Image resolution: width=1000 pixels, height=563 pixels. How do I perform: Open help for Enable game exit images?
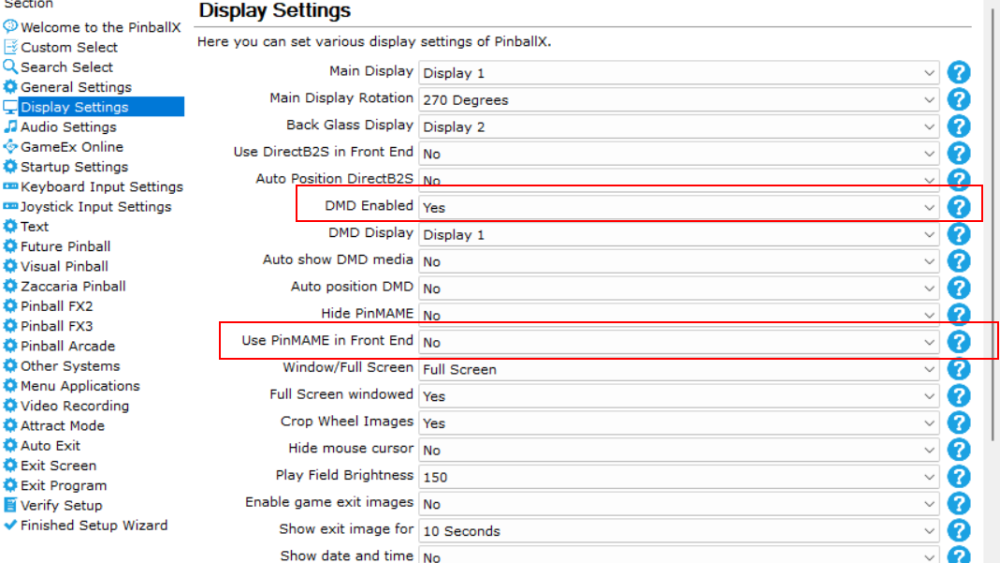point(959,503)
